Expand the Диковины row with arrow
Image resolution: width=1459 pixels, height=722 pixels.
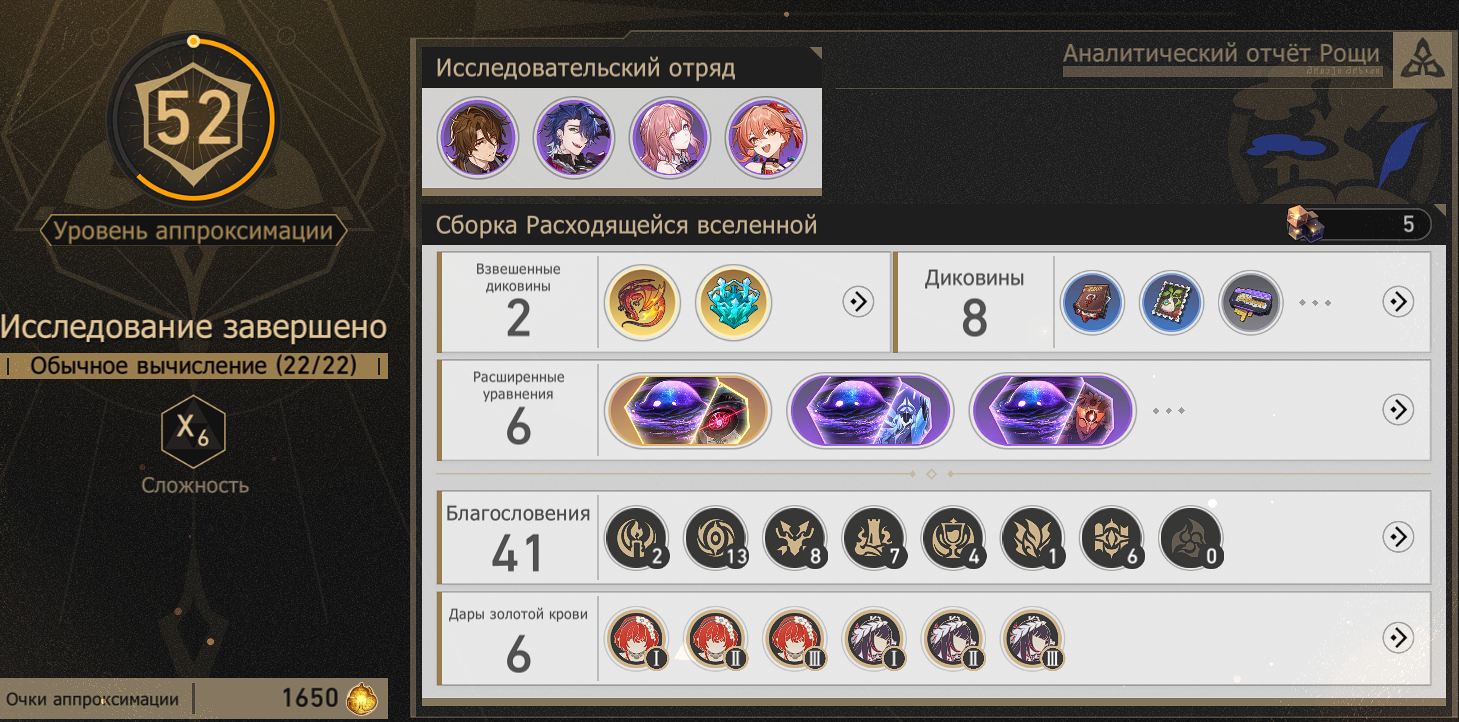point(1397,301)
